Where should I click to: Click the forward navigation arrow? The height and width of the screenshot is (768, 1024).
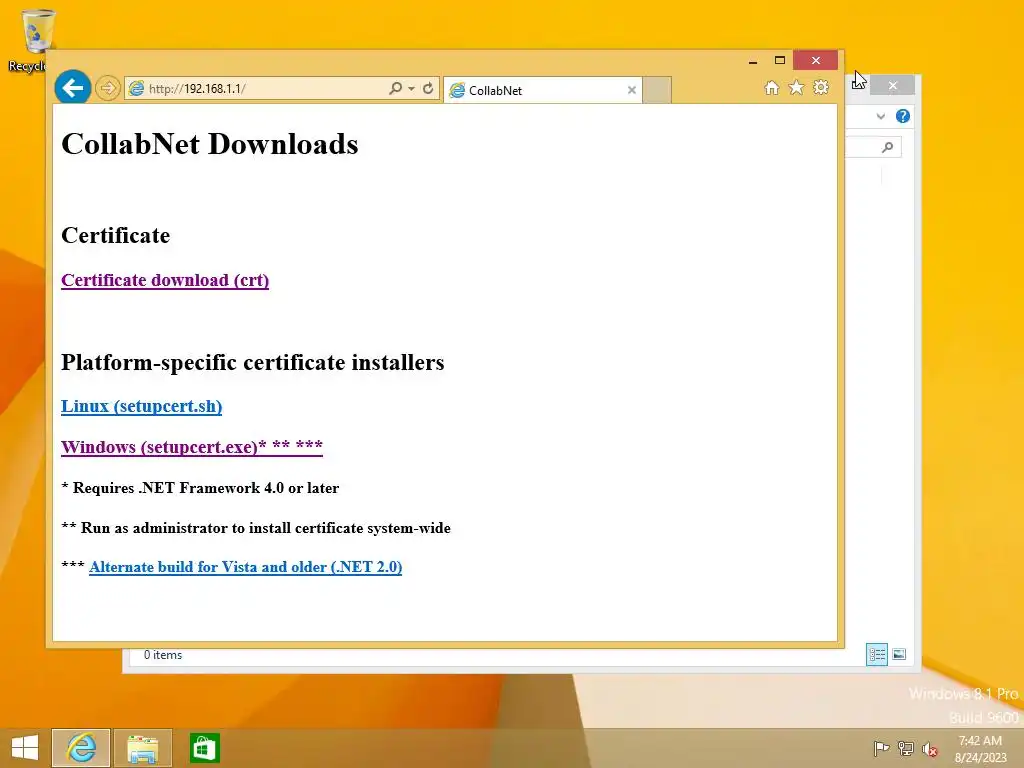pyautogui.click(x=108, y=88)
